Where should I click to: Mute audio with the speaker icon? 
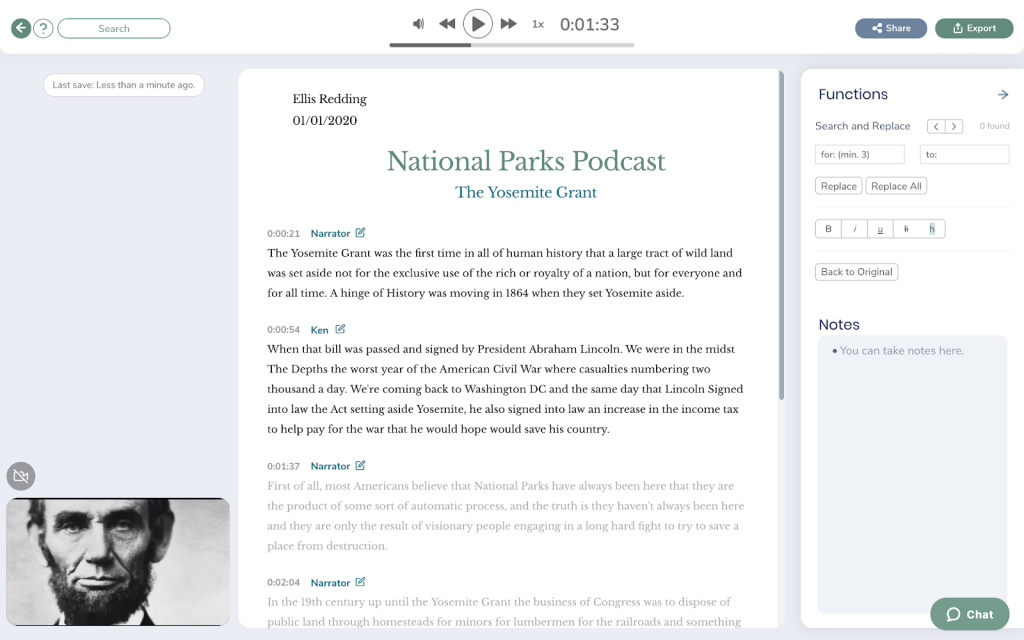coord(419,24)
